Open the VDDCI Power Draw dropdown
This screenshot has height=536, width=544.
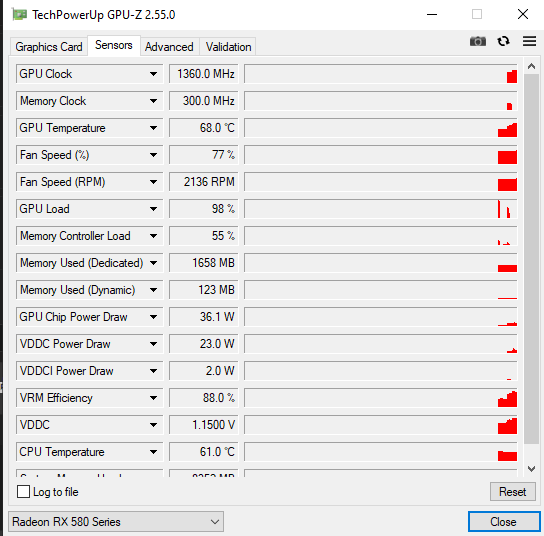pyautogui.click(x=89, y=371)
